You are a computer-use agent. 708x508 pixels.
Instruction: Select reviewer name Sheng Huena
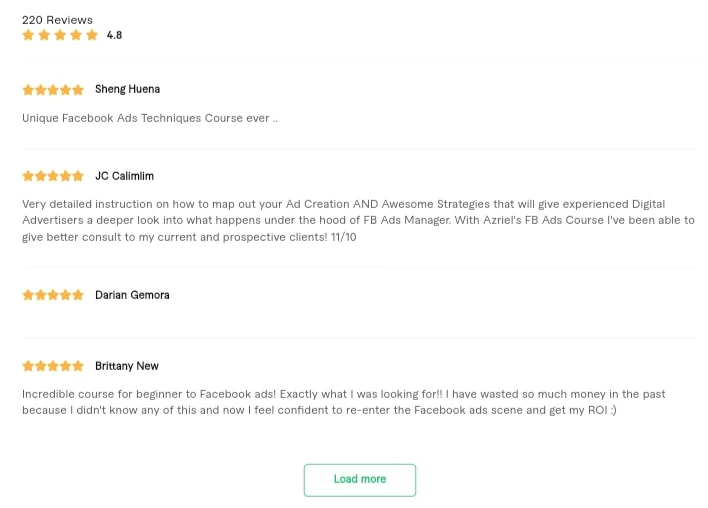point(127,89)
